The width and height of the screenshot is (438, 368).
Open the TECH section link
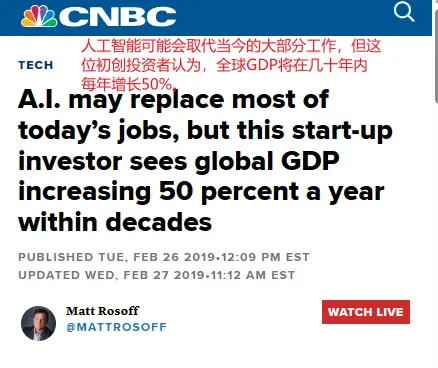point(36,65)
